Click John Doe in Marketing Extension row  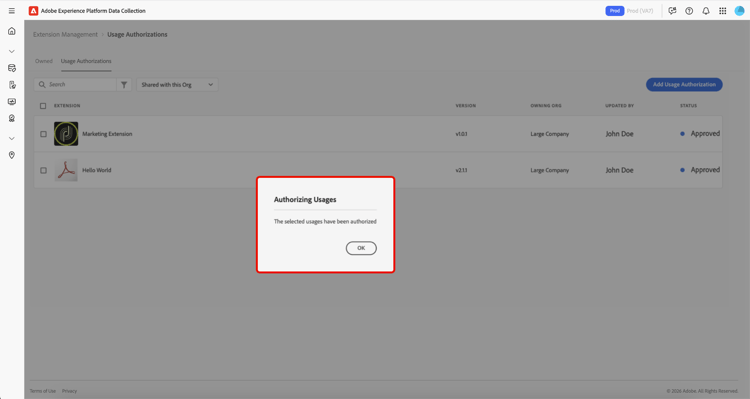[619, 134]
